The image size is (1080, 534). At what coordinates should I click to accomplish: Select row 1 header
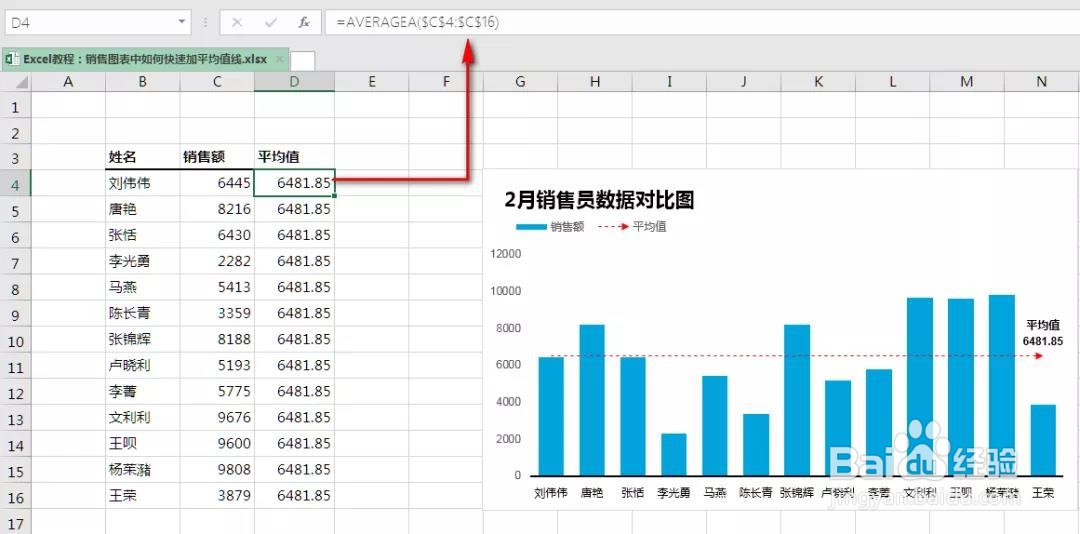(16, 107)
